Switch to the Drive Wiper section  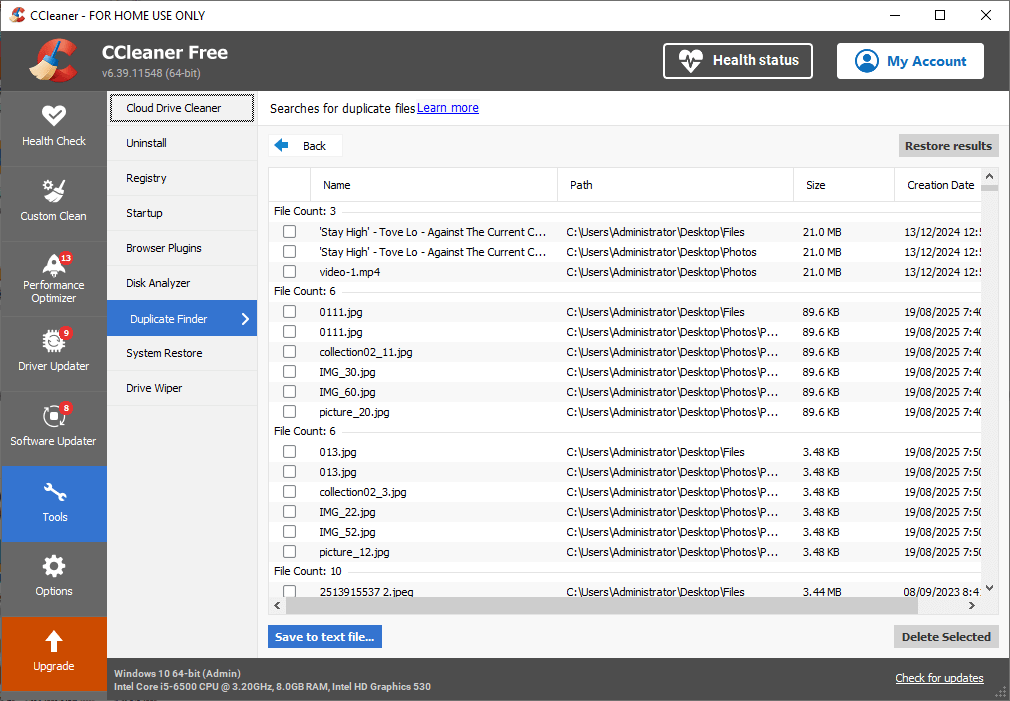(154, 388)
